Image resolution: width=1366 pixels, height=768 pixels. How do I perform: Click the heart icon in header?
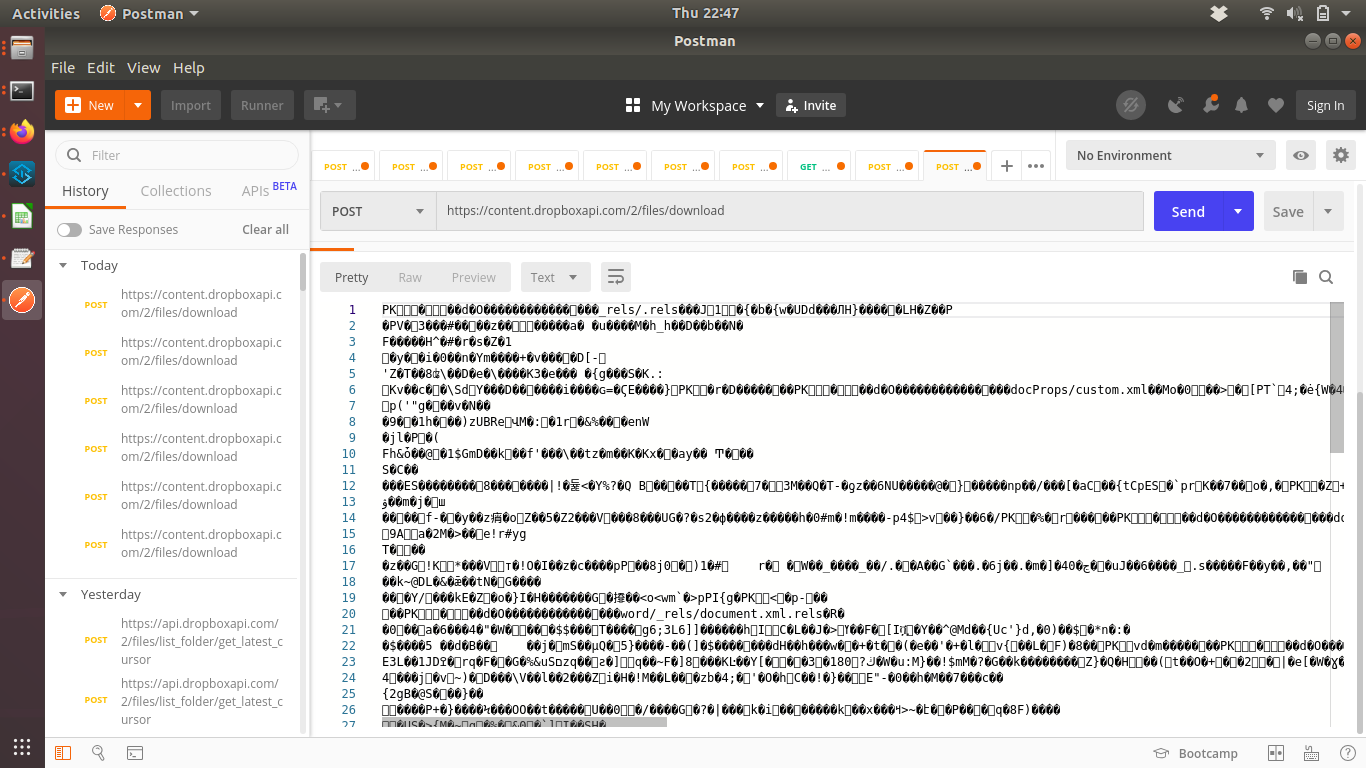tap(1275, 105)
